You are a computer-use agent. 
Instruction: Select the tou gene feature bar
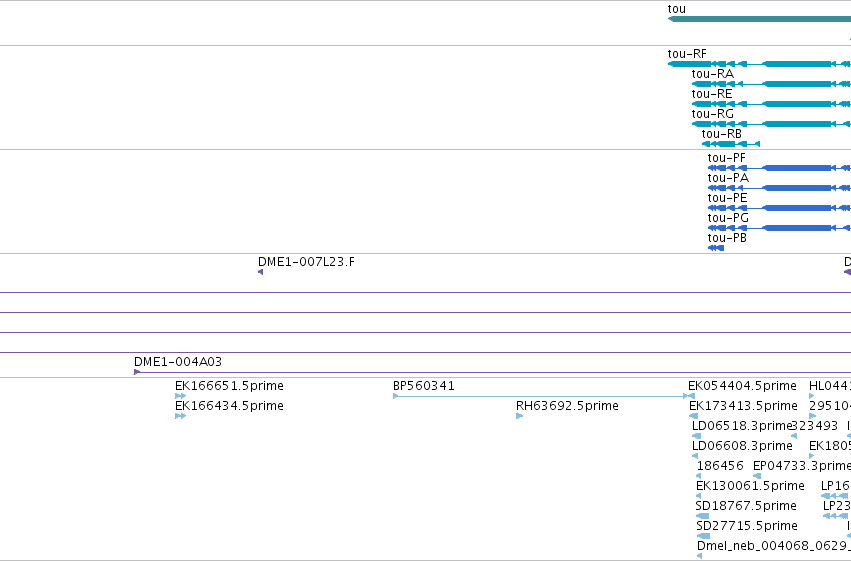coord(759,19)
